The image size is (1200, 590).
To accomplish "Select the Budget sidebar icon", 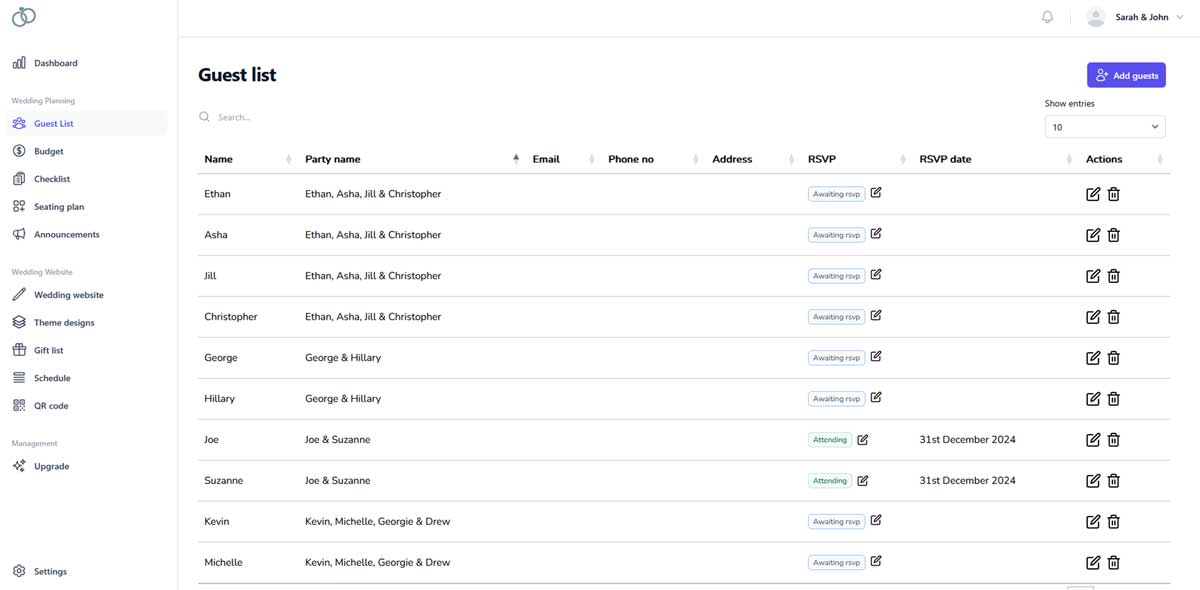I will coord(19,150).
